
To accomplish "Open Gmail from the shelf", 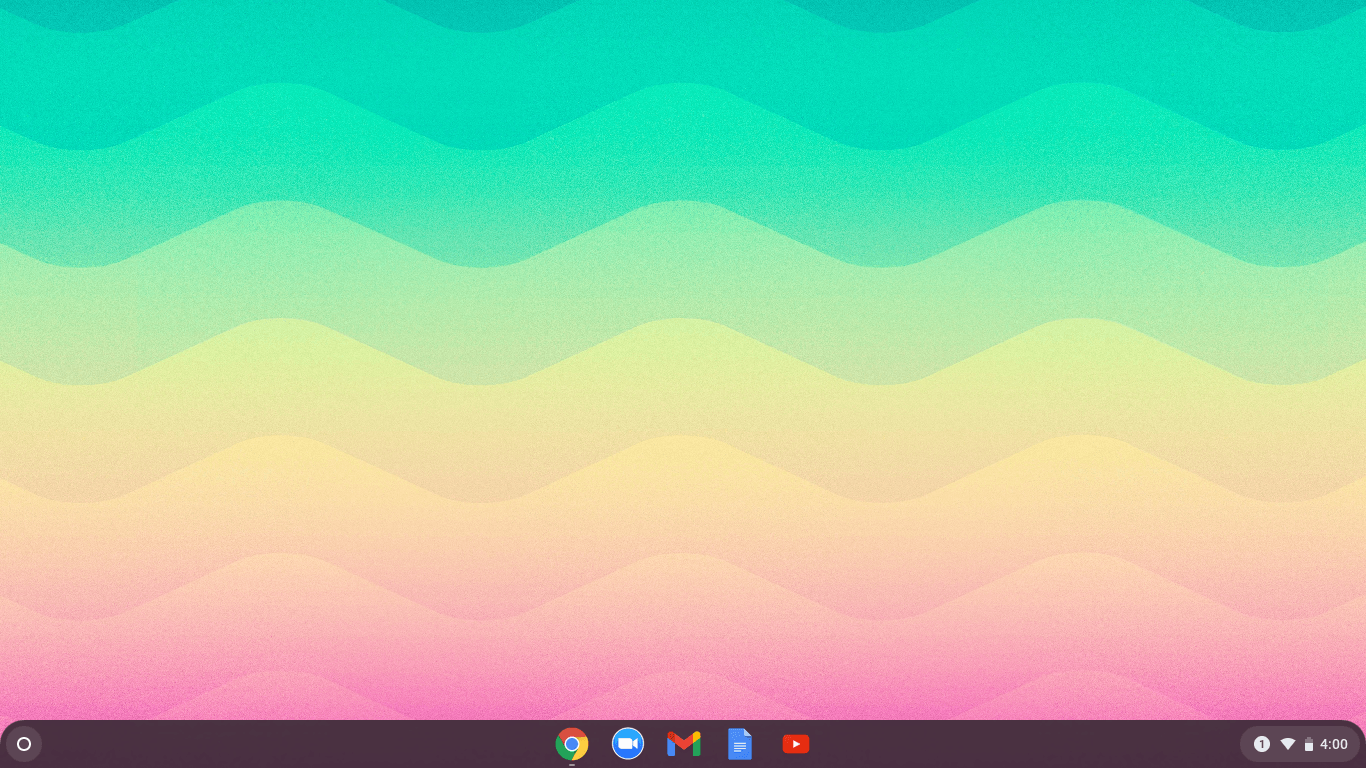I will tap(684, 744).
